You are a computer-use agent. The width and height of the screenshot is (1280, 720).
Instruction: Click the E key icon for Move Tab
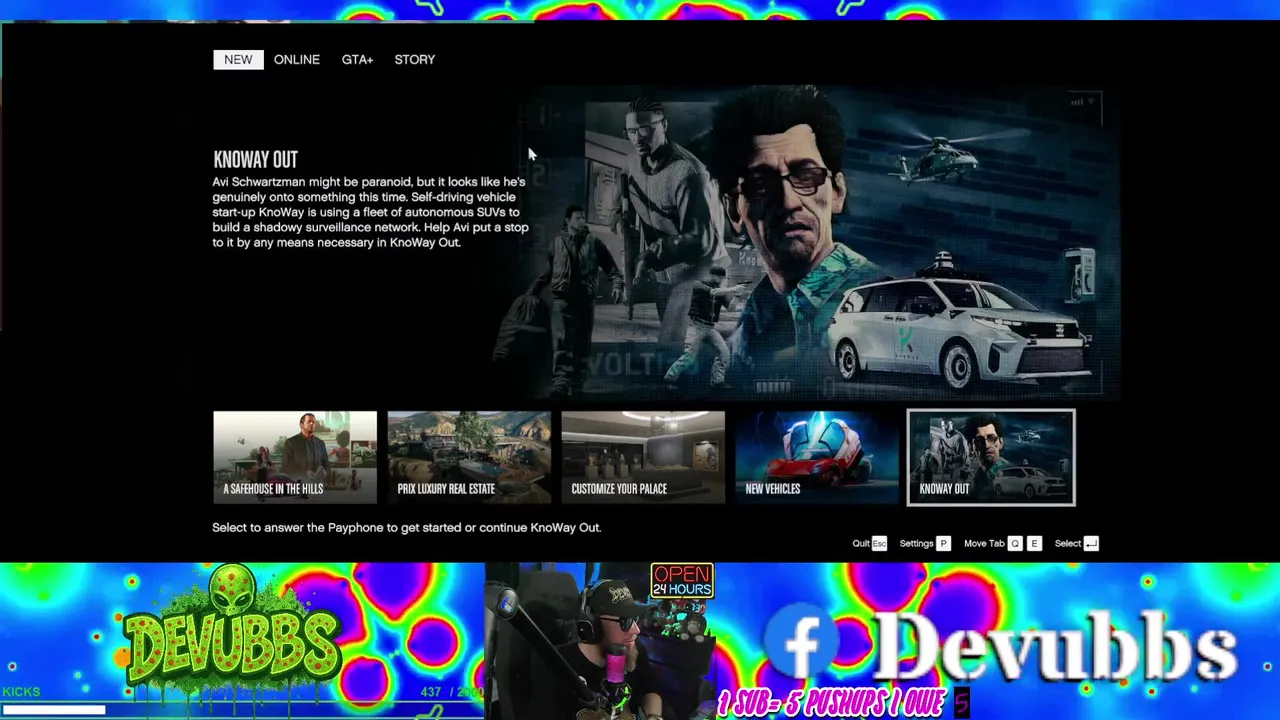click(1034, 543)
